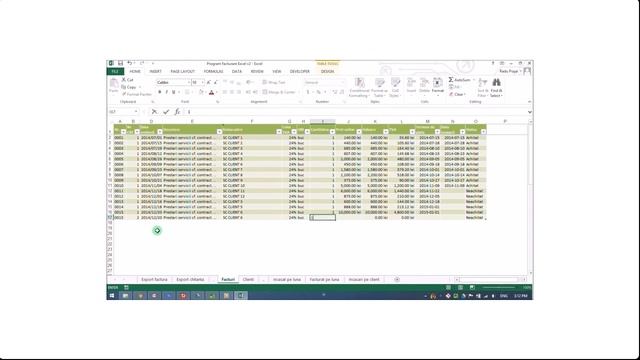This screenshot has width=640, height=360.
Task: Open the Export chitanta sheet tab
Action: pos(190,280)
